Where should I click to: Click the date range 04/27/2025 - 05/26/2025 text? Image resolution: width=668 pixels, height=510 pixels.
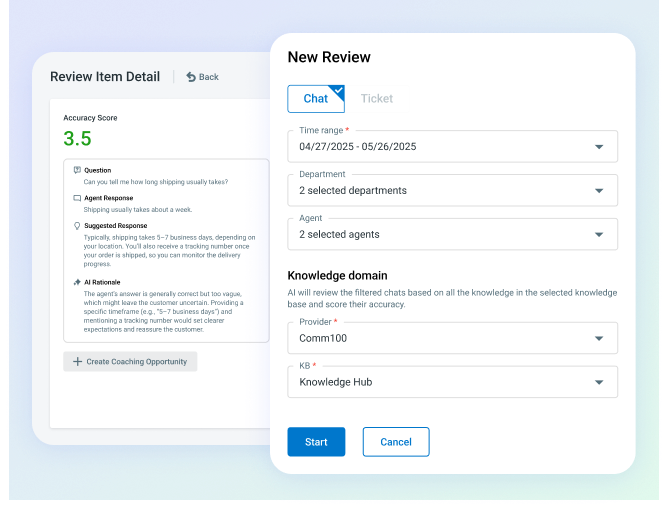tap(357, 147)
